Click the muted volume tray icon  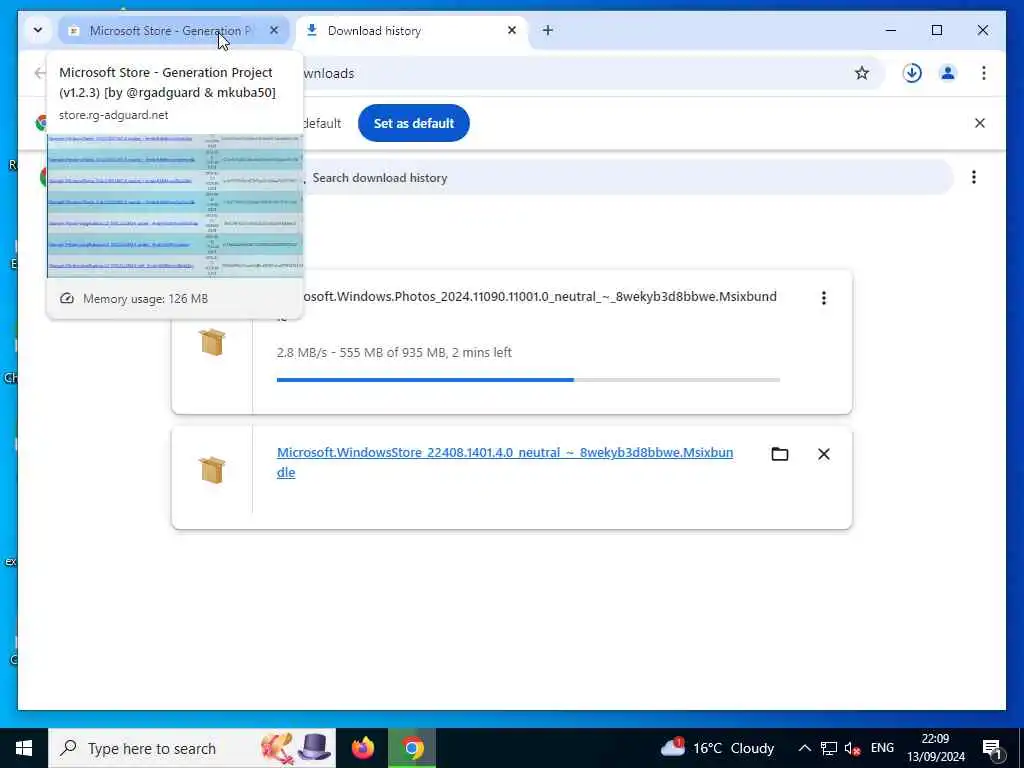[852, 748]
